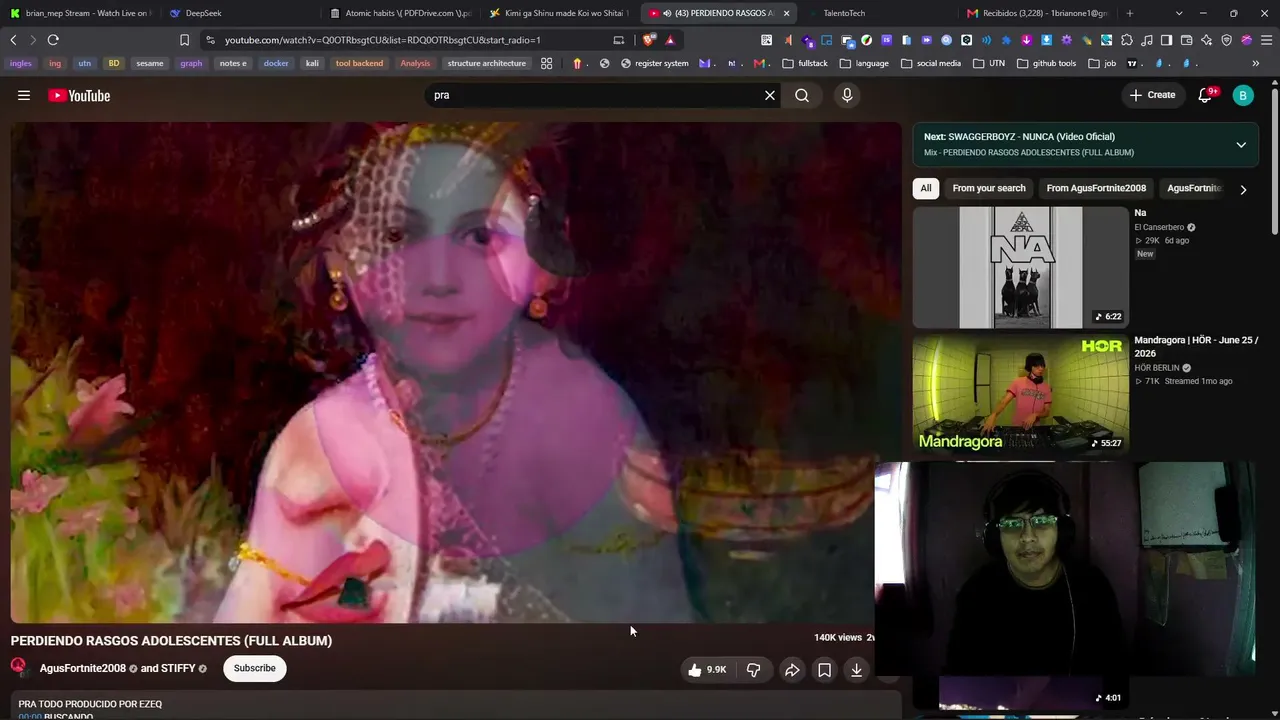
Task: Go to the YouTube home logo
Action: (x=79, y=95)
